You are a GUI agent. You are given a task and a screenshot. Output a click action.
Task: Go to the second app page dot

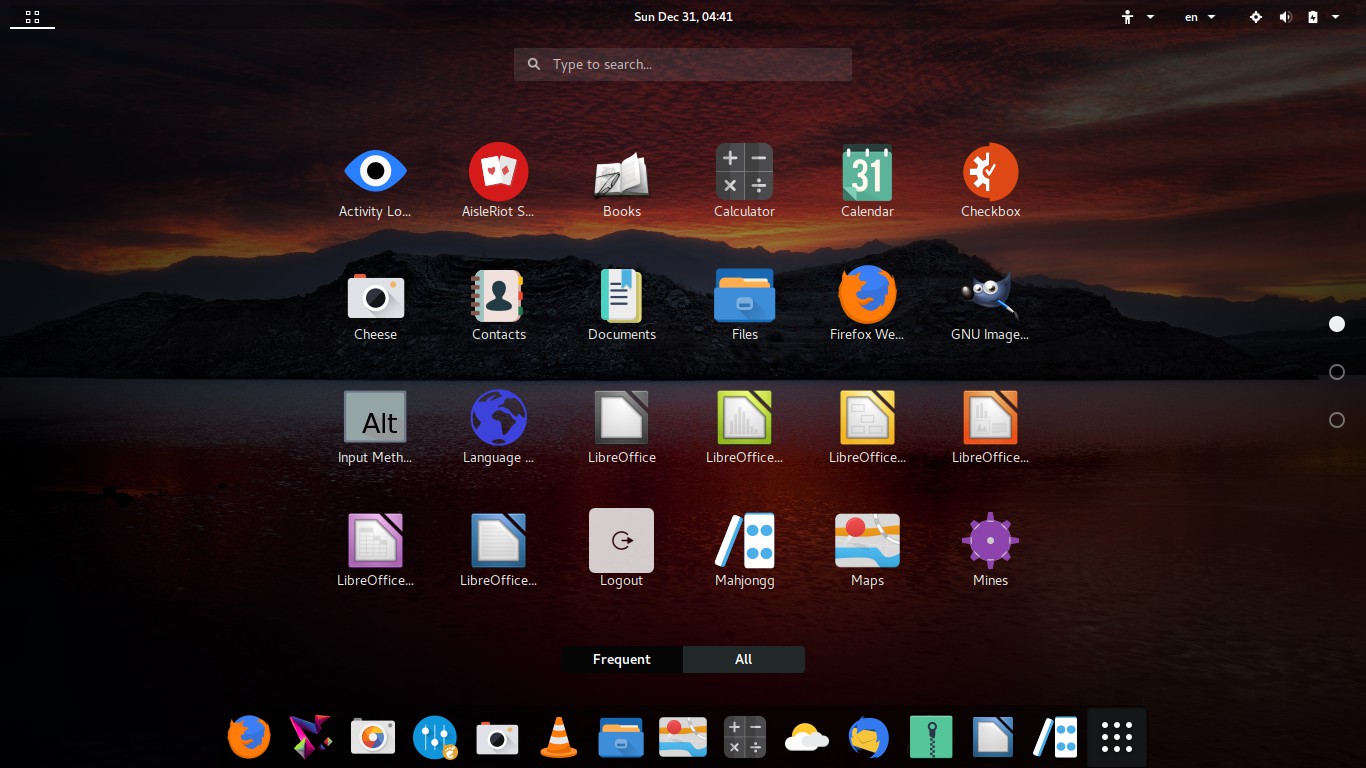(1337, 372)
